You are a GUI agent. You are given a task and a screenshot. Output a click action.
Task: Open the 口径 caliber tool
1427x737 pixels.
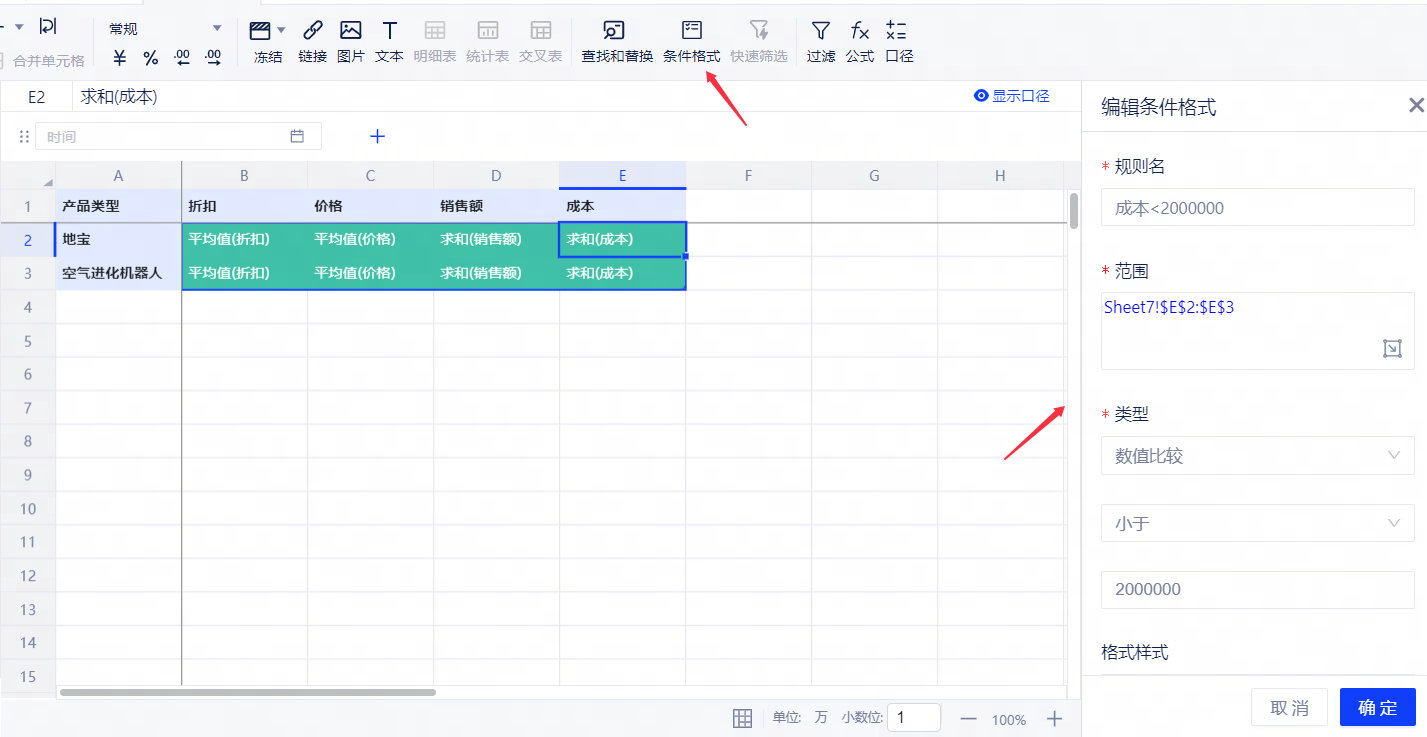point(898,41)
